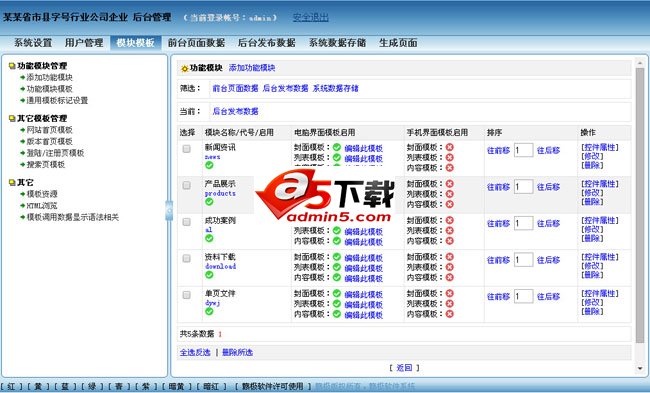Viewport: 650px width, 393px height.
Task: Check the box for 单页文件 row
Action: tap(187, 295)
